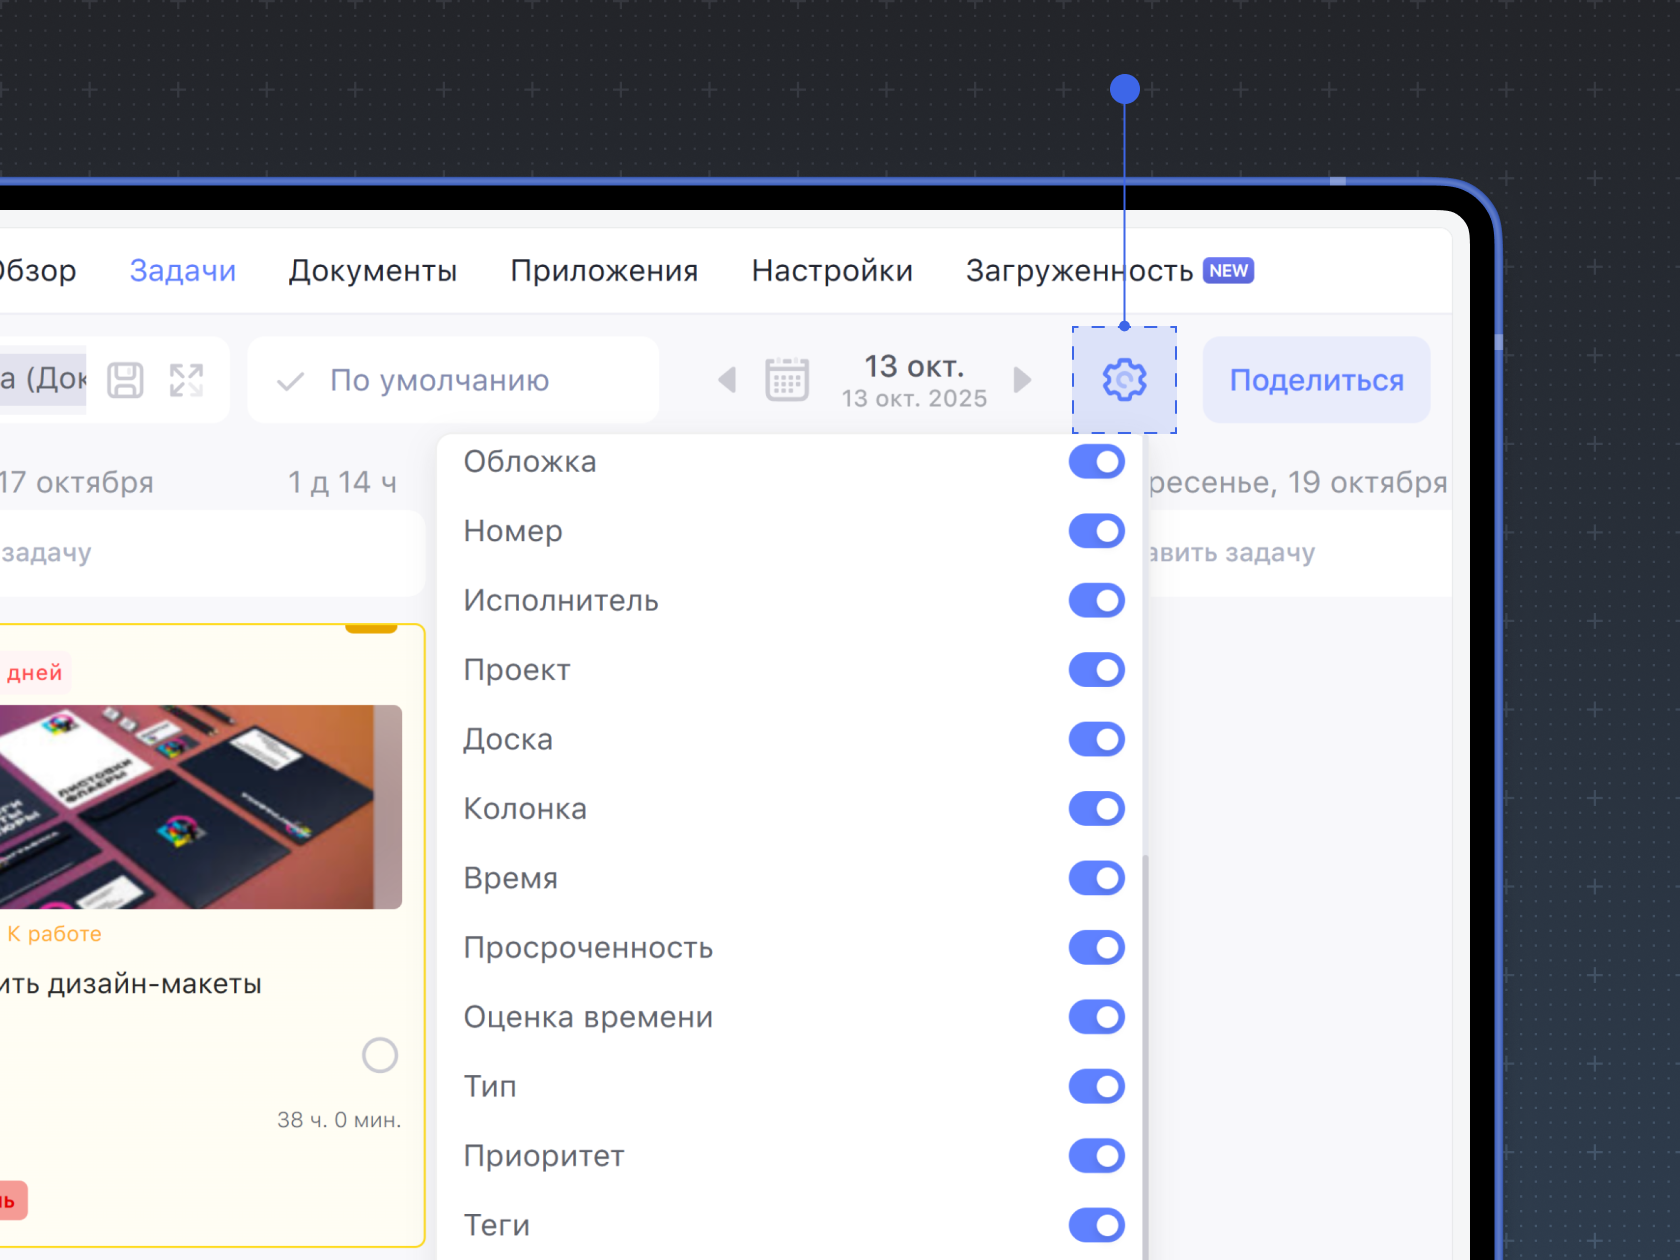Click the gear settings icon
This screenshot has width=1680, height=1260.
point(1124,380)
